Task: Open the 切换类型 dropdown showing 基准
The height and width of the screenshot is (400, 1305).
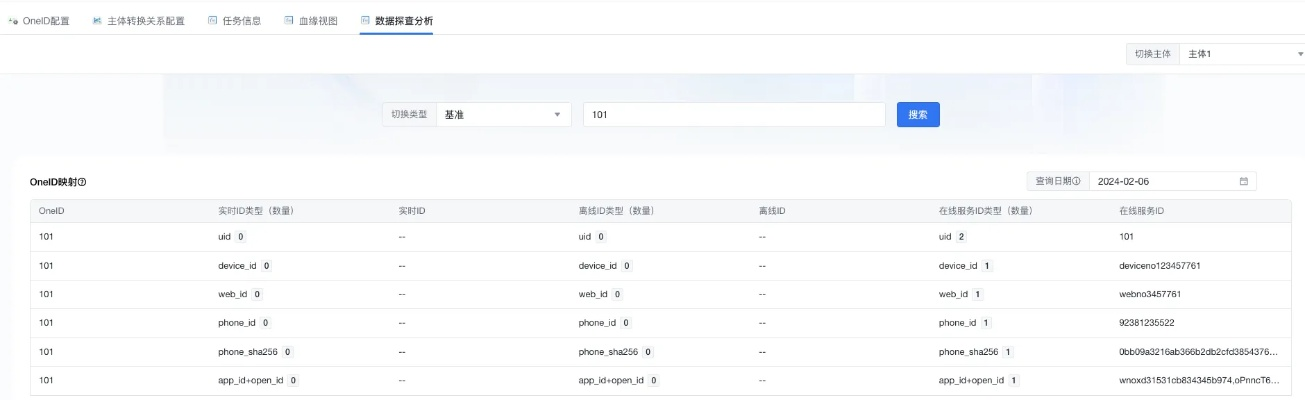Action: pyautogui.click(x=503, y=114)
